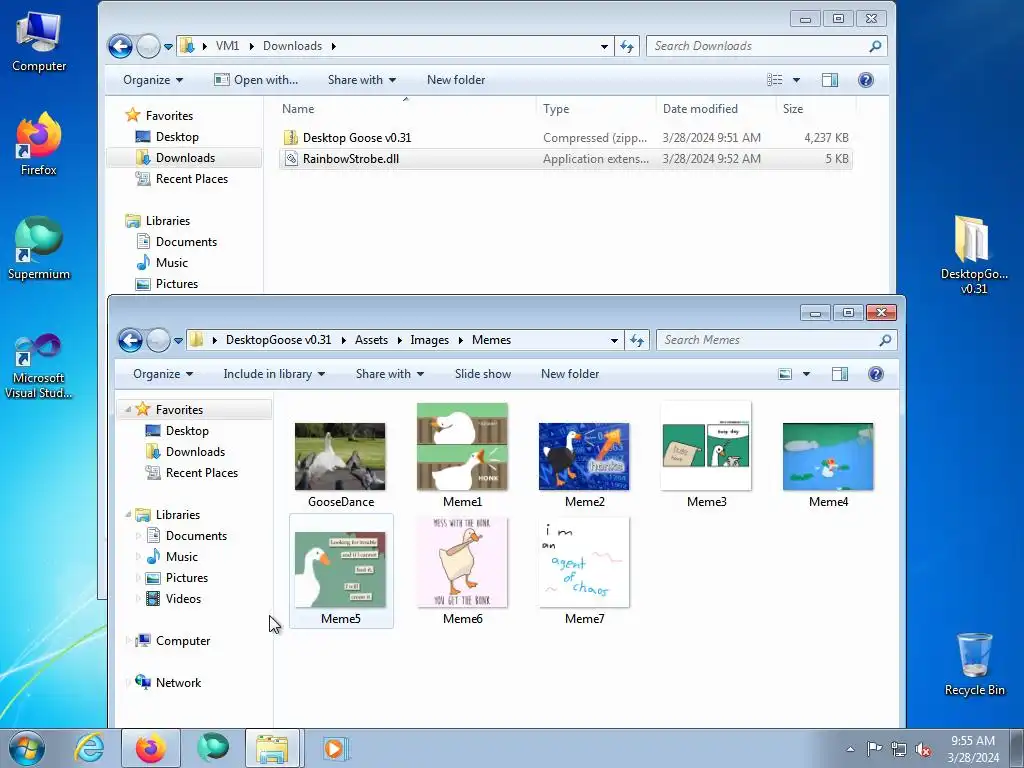This screenshot has height=768, width=1024.
Task: Select GooseDance thumbnail
Action: [x=340, y=456]
